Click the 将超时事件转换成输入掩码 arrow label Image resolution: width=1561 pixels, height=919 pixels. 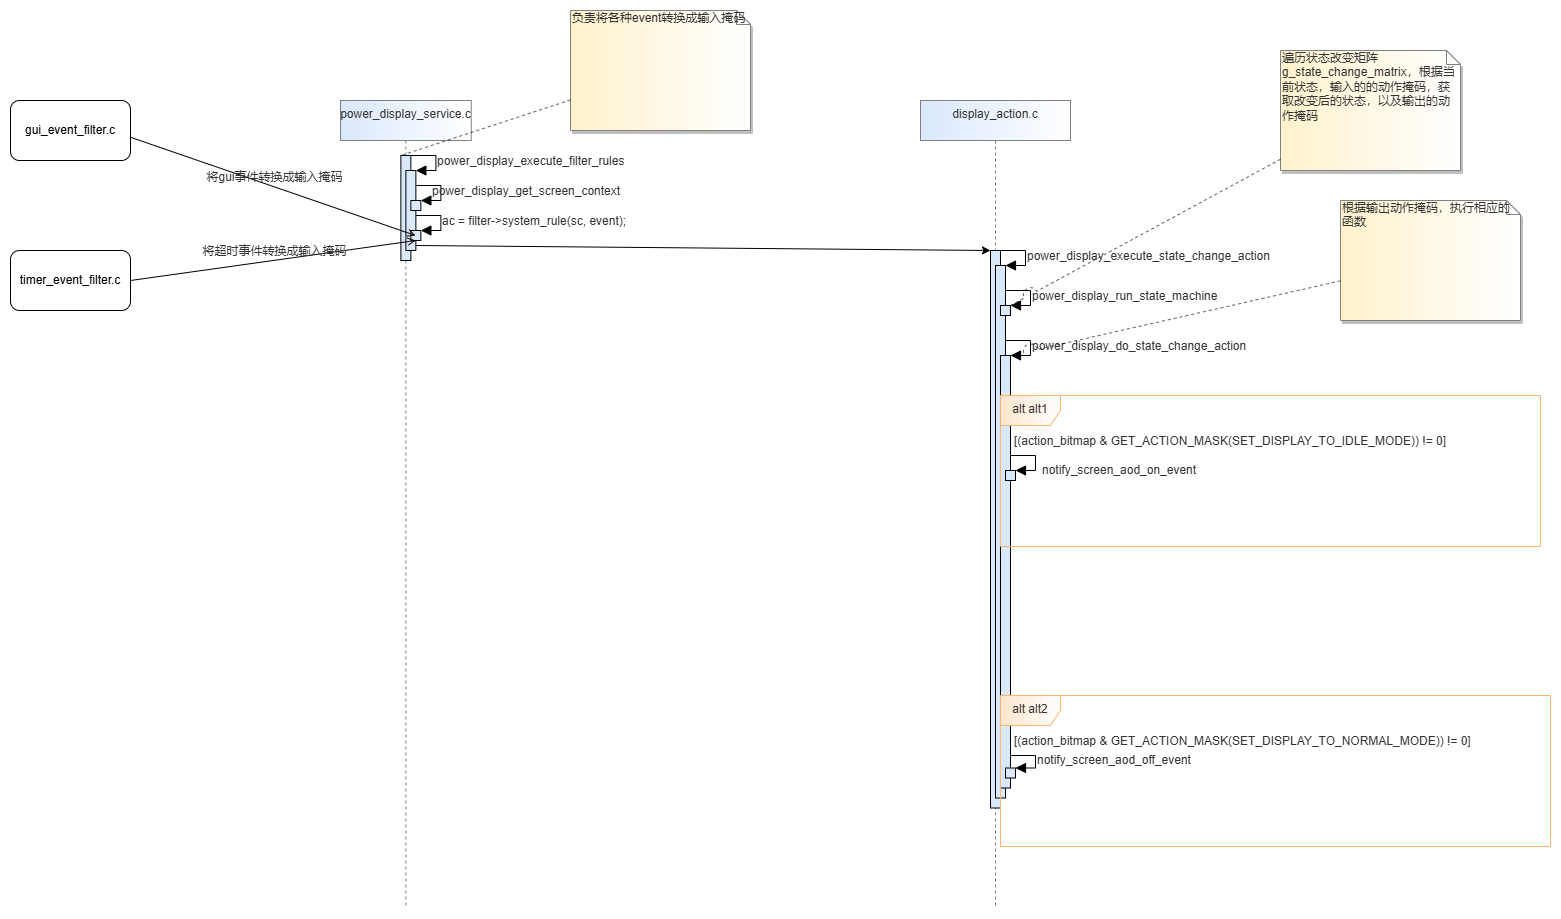(274, 251)
